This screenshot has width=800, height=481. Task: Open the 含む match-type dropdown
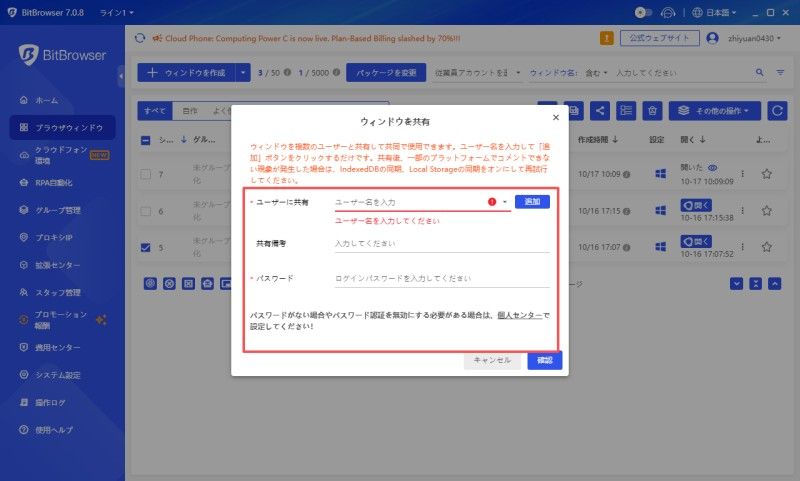[596, 73]
